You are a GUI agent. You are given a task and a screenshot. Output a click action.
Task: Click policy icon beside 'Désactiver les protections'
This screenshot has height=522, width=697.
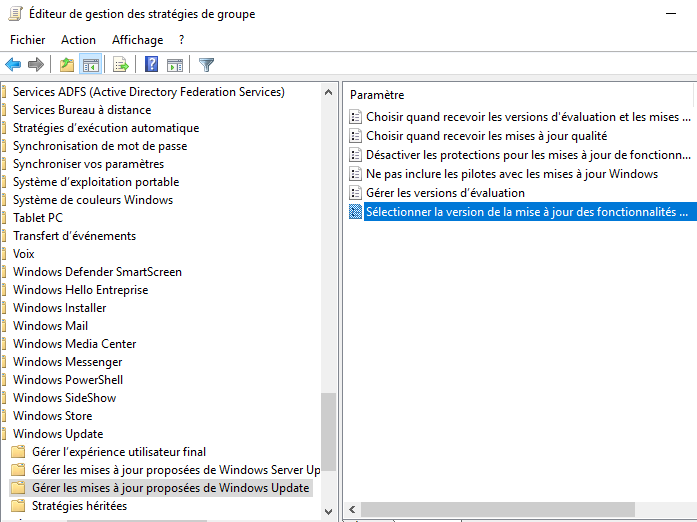click(x=355, y=155)
